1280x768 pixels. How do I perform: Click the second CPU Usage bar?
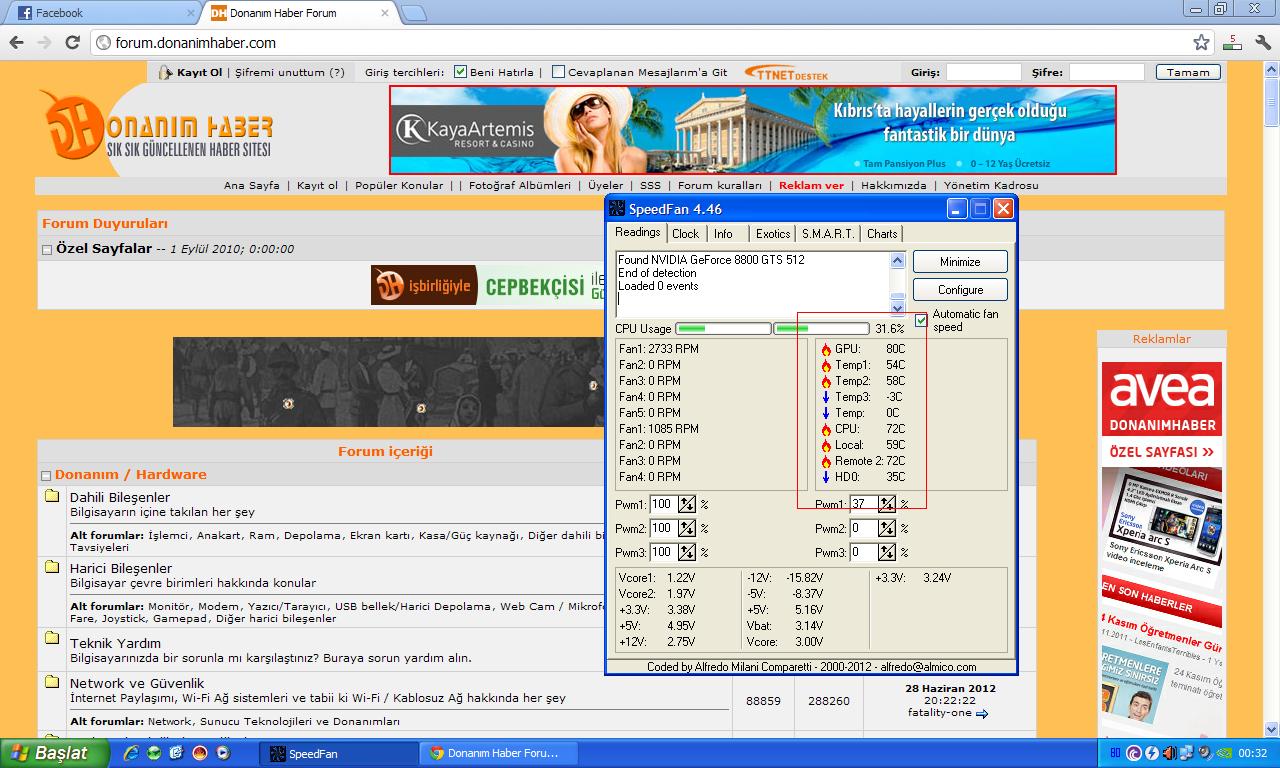coord(821,328)
